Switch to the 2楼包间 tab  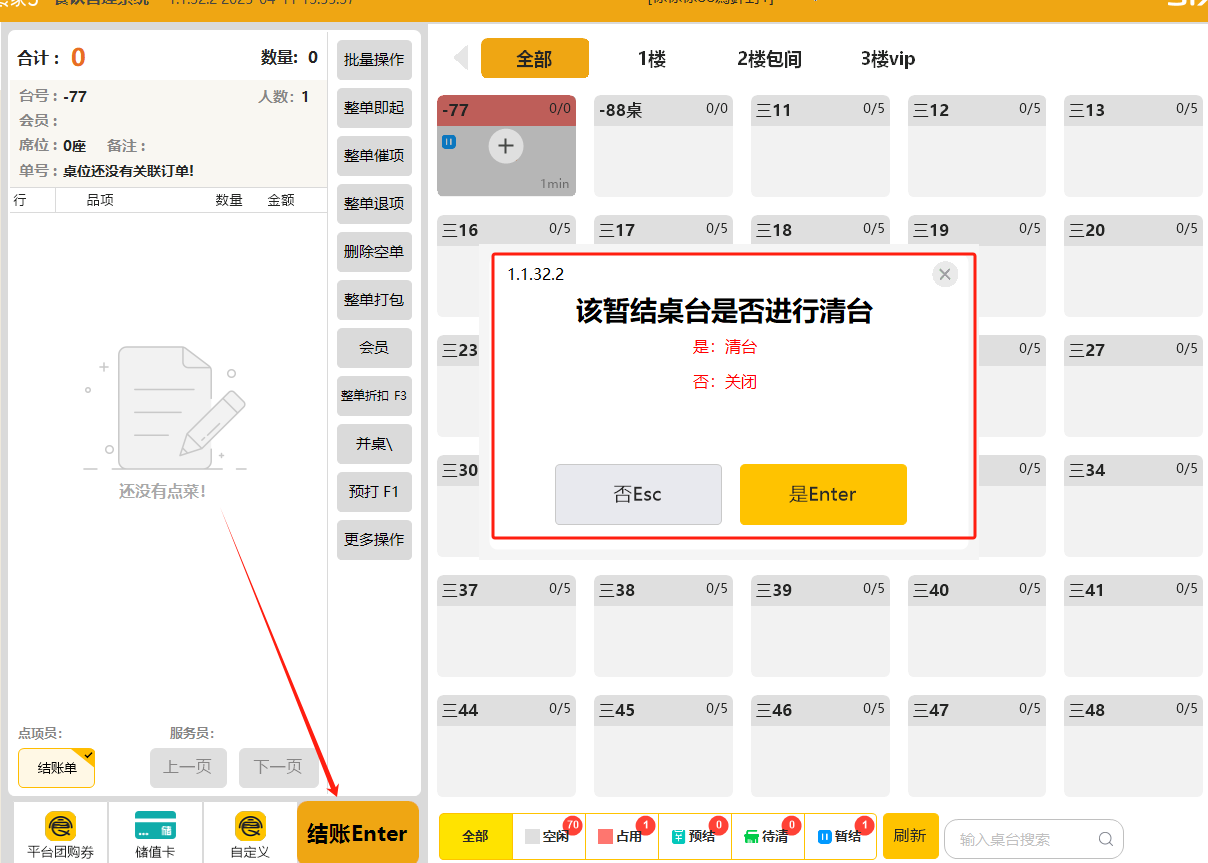(769, 59)
